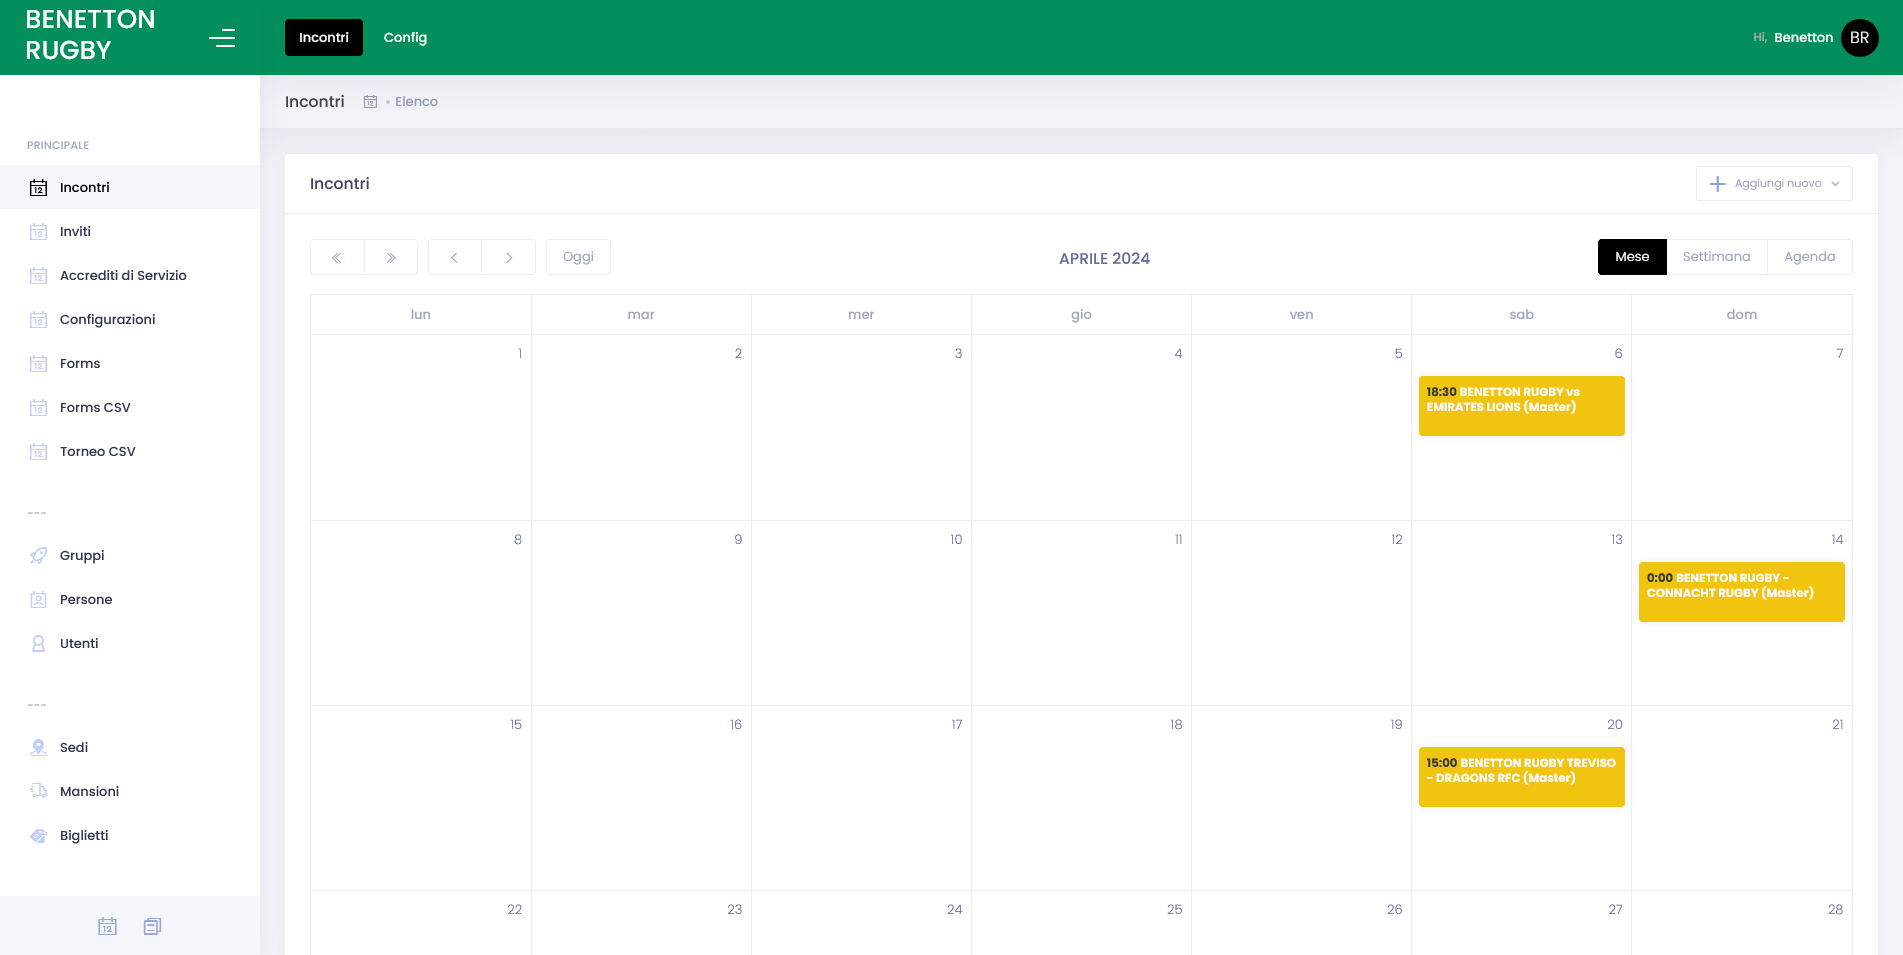Click the Mansioni icon in sidebar
This screenshot has height=955, width=1903.
point(38,791)
